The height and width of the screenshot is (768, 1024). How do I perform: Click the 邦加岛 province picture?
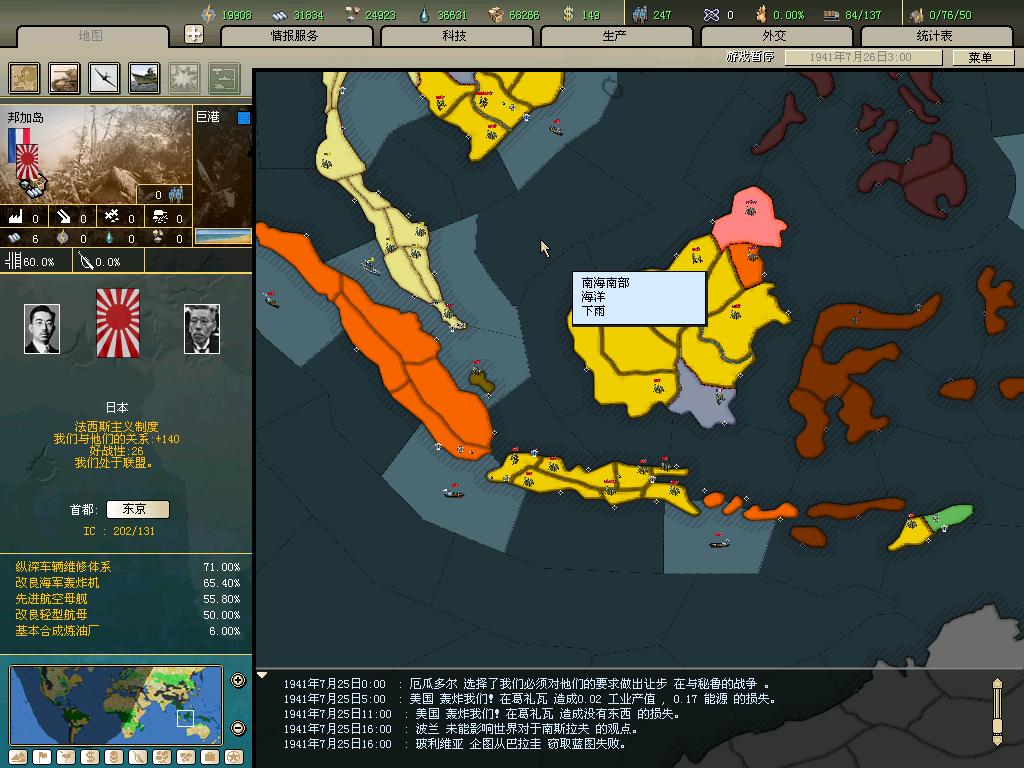click(x=97, y=154)
